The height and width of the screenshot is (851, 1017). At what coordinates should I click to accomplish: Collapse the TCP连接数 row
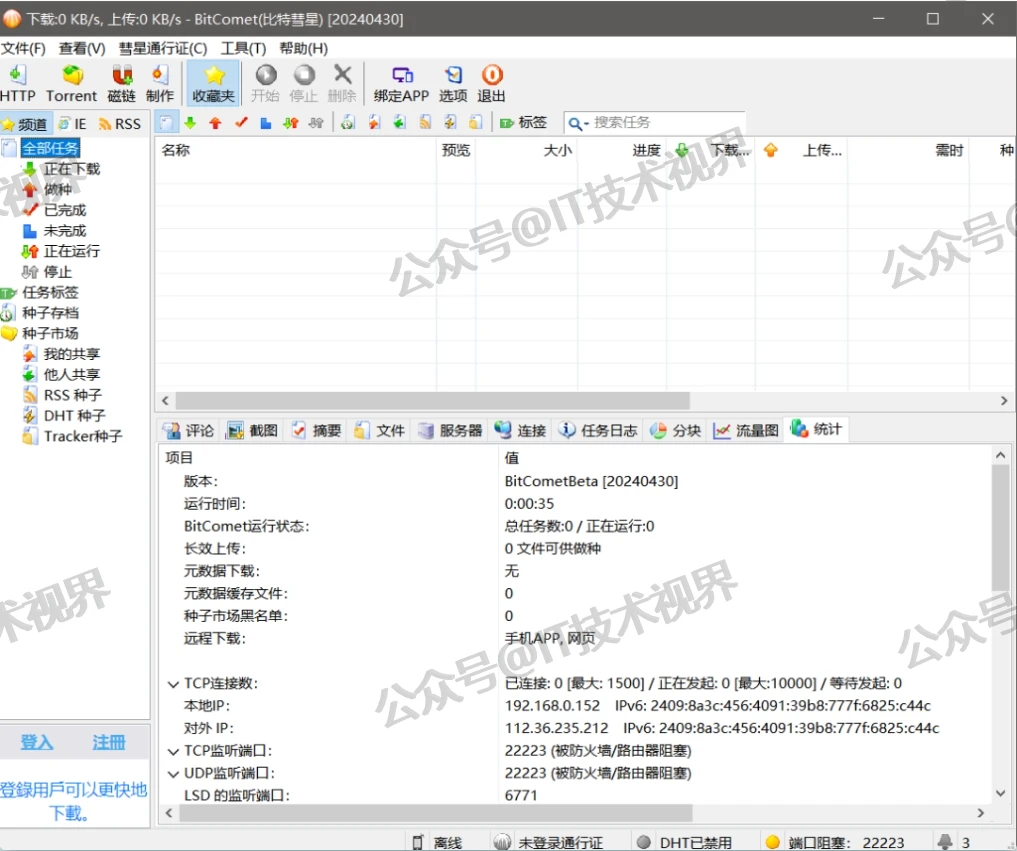click(173, 684)
